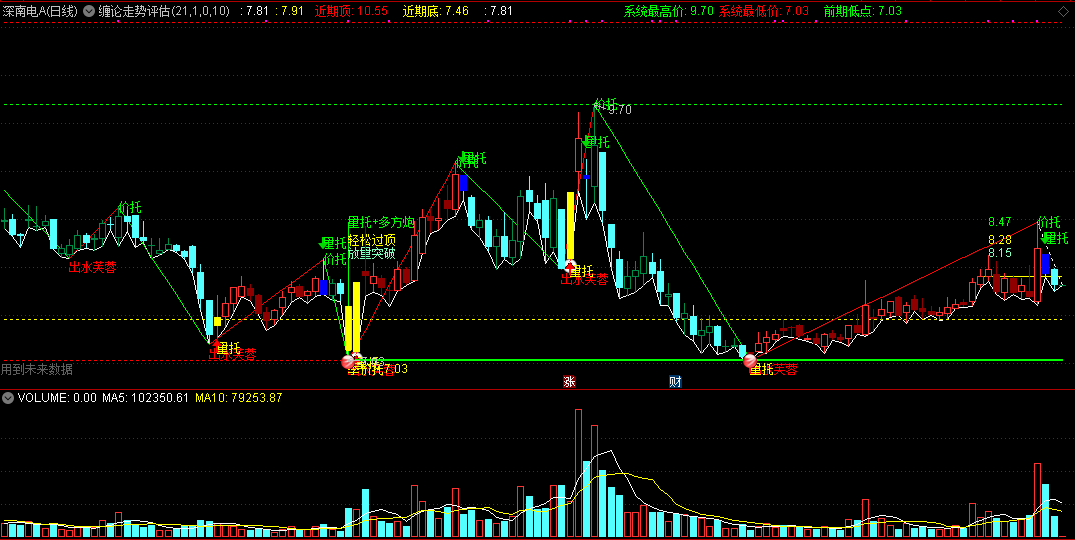Click the 9.70 peak price label

(620, 110)
